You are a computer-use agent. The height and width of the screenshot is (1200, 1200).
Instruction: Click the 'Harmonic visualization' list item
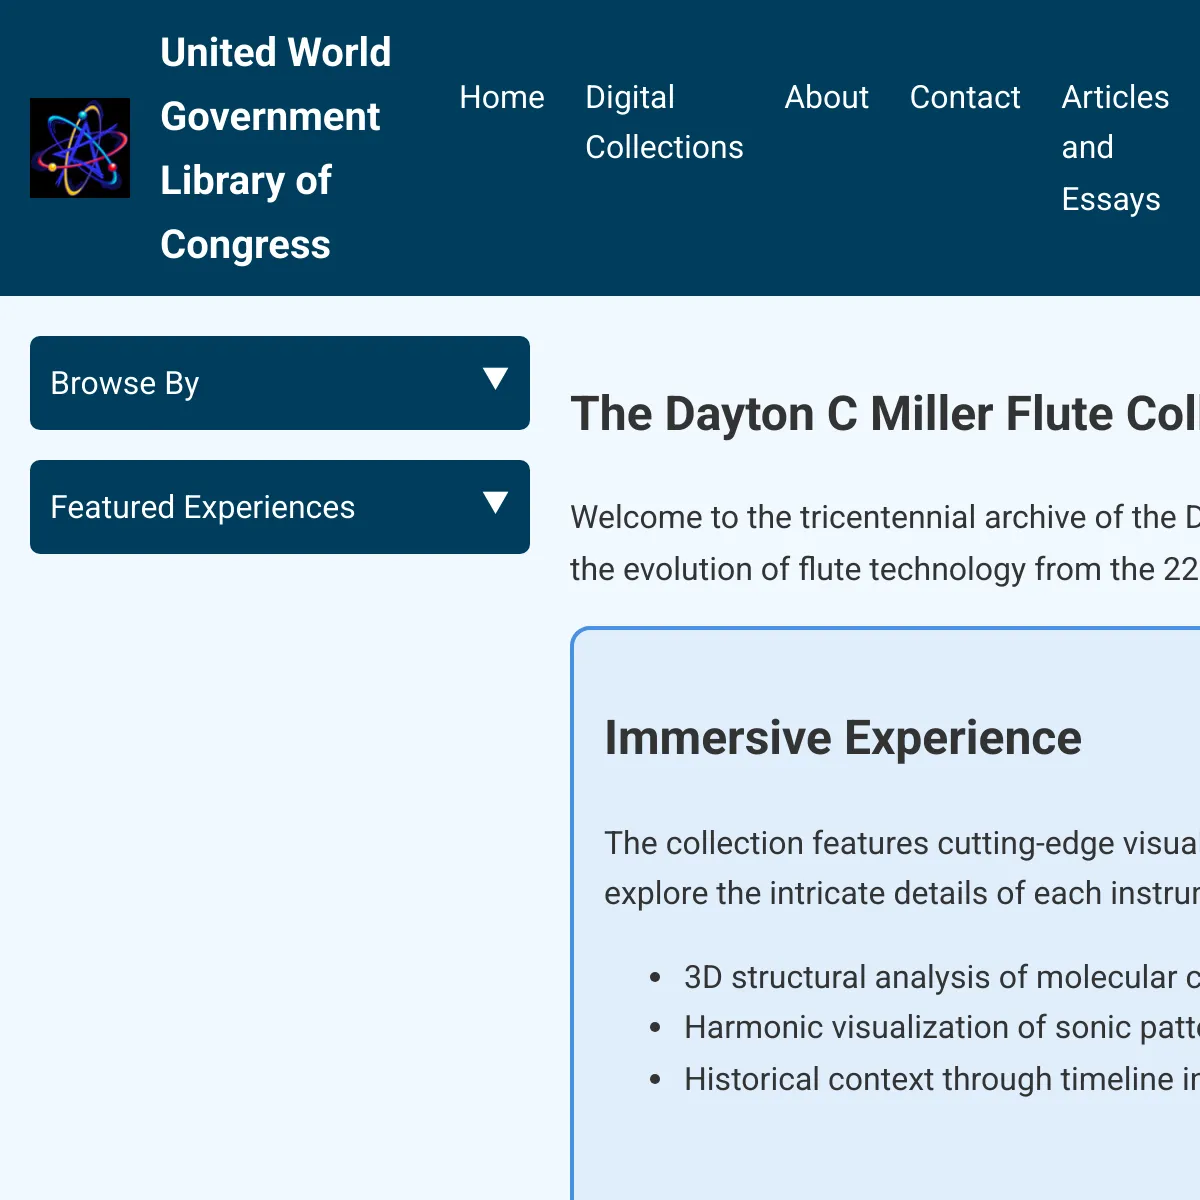click(x=941, y=1027)
